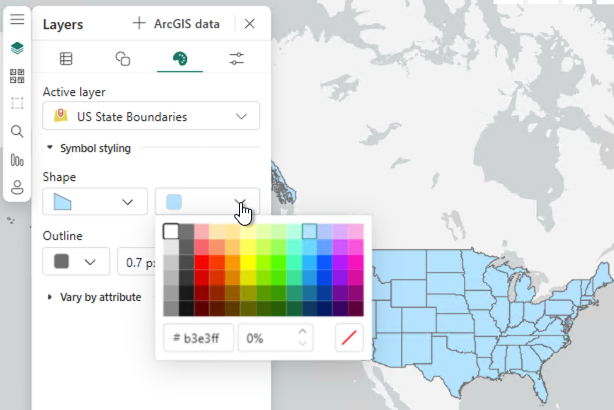Viewport: 614px width, 410px height.
Task: Activate the dashed rectangle selection tool
Action: (17, 103)
